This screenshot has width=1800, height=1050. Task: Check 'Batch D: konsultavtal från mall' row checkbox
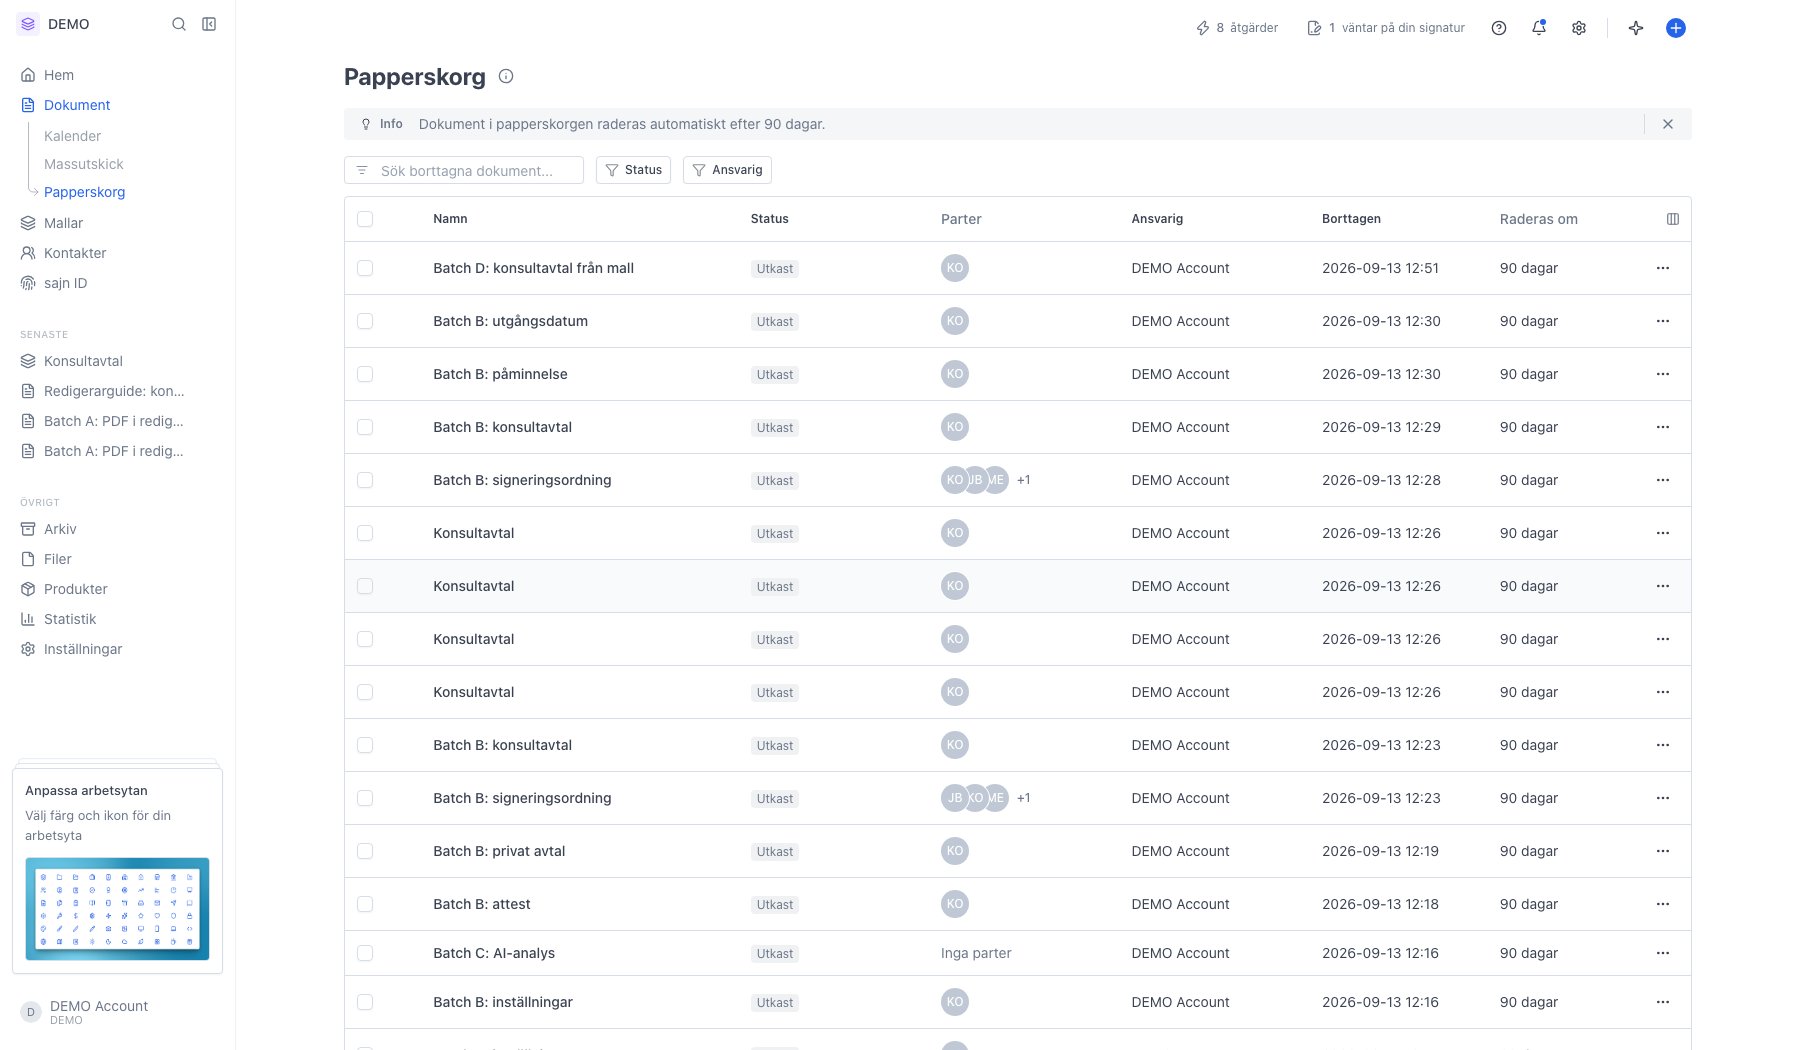pos(365,268)
